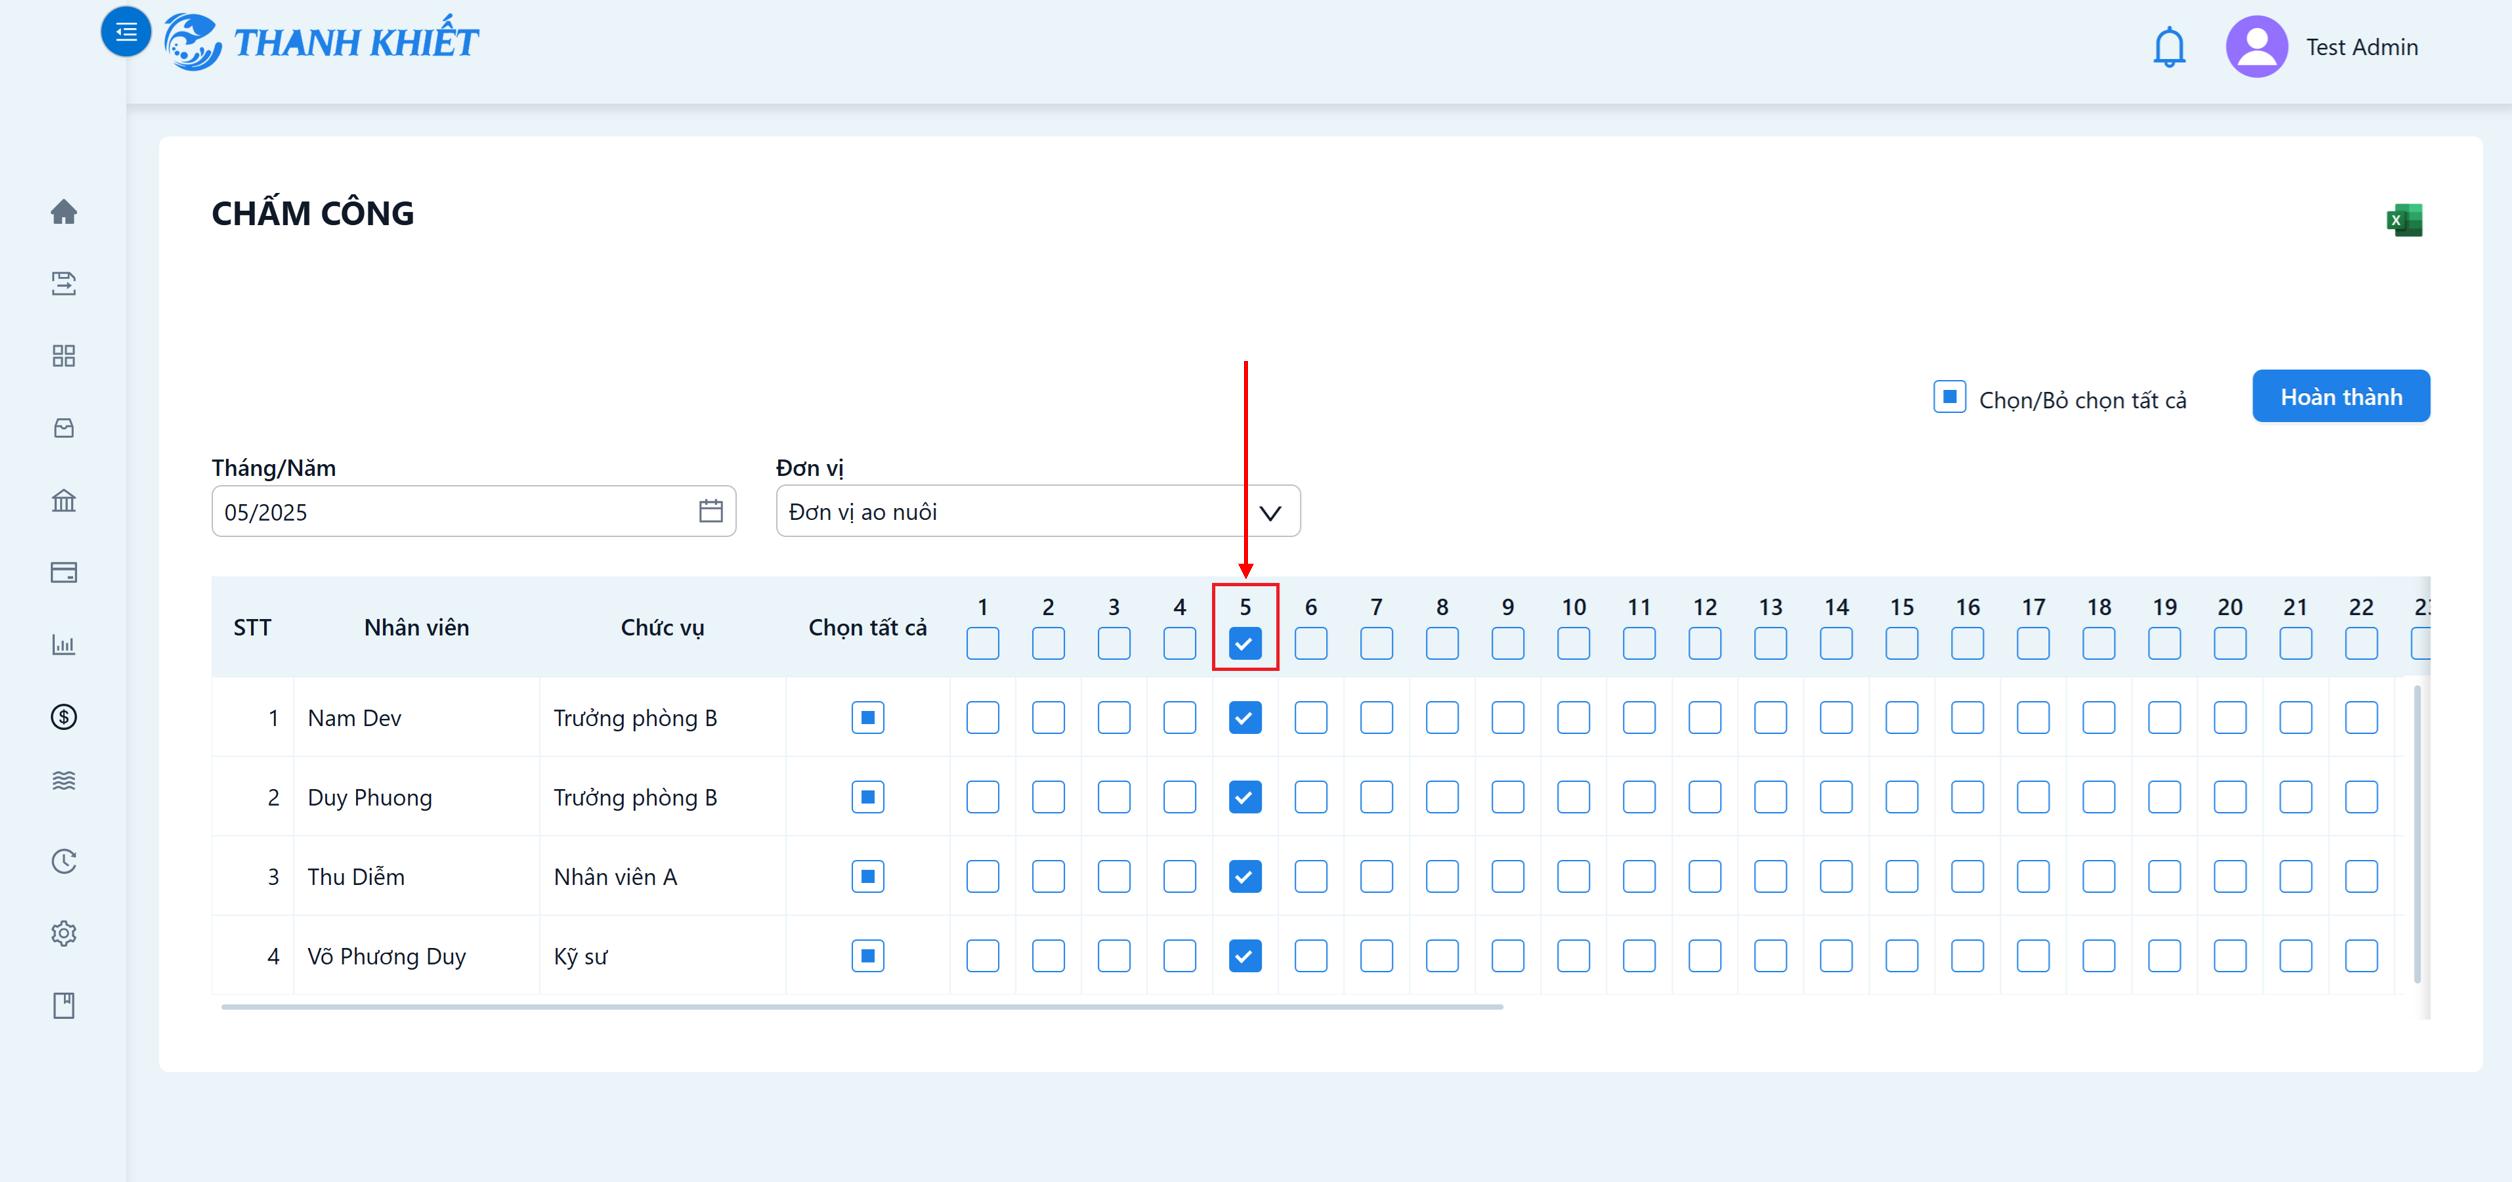2512x1182 pixels.
Task: Toggle select-all for Duy Phuong row
Action: point(868,797)
